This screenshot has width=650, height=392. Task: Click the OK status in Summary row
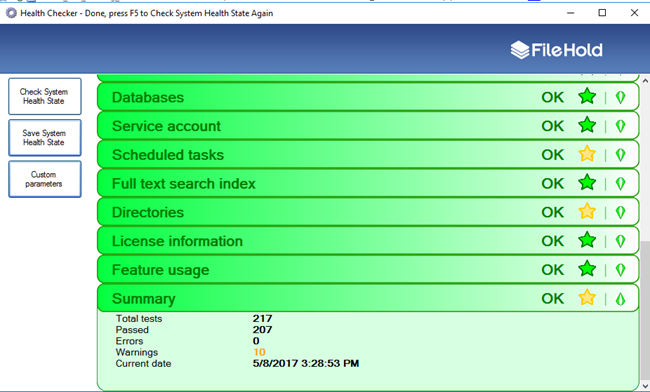point(553,298)
